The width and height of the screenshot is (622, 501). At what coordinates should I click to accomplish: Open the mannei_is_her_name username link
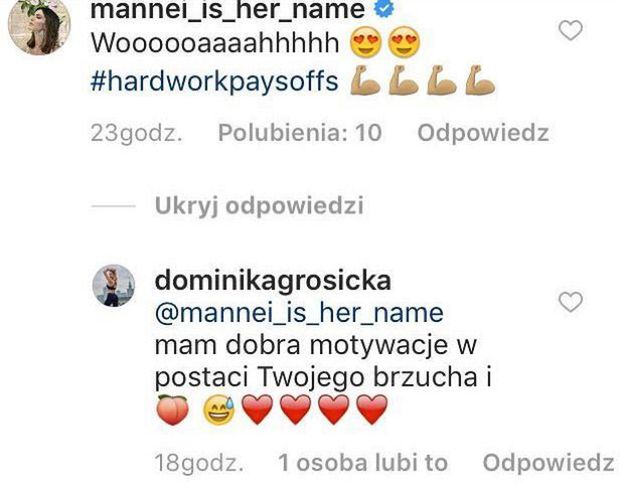(x=228, y=10)
